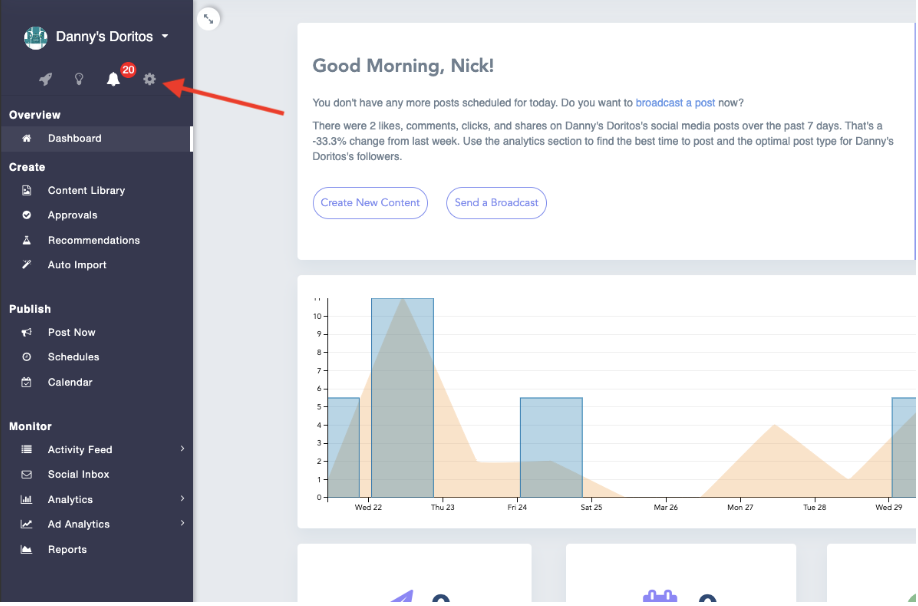Click the Calendar icon in sidebar
The image size is (918, 606).
pos(27,382)
